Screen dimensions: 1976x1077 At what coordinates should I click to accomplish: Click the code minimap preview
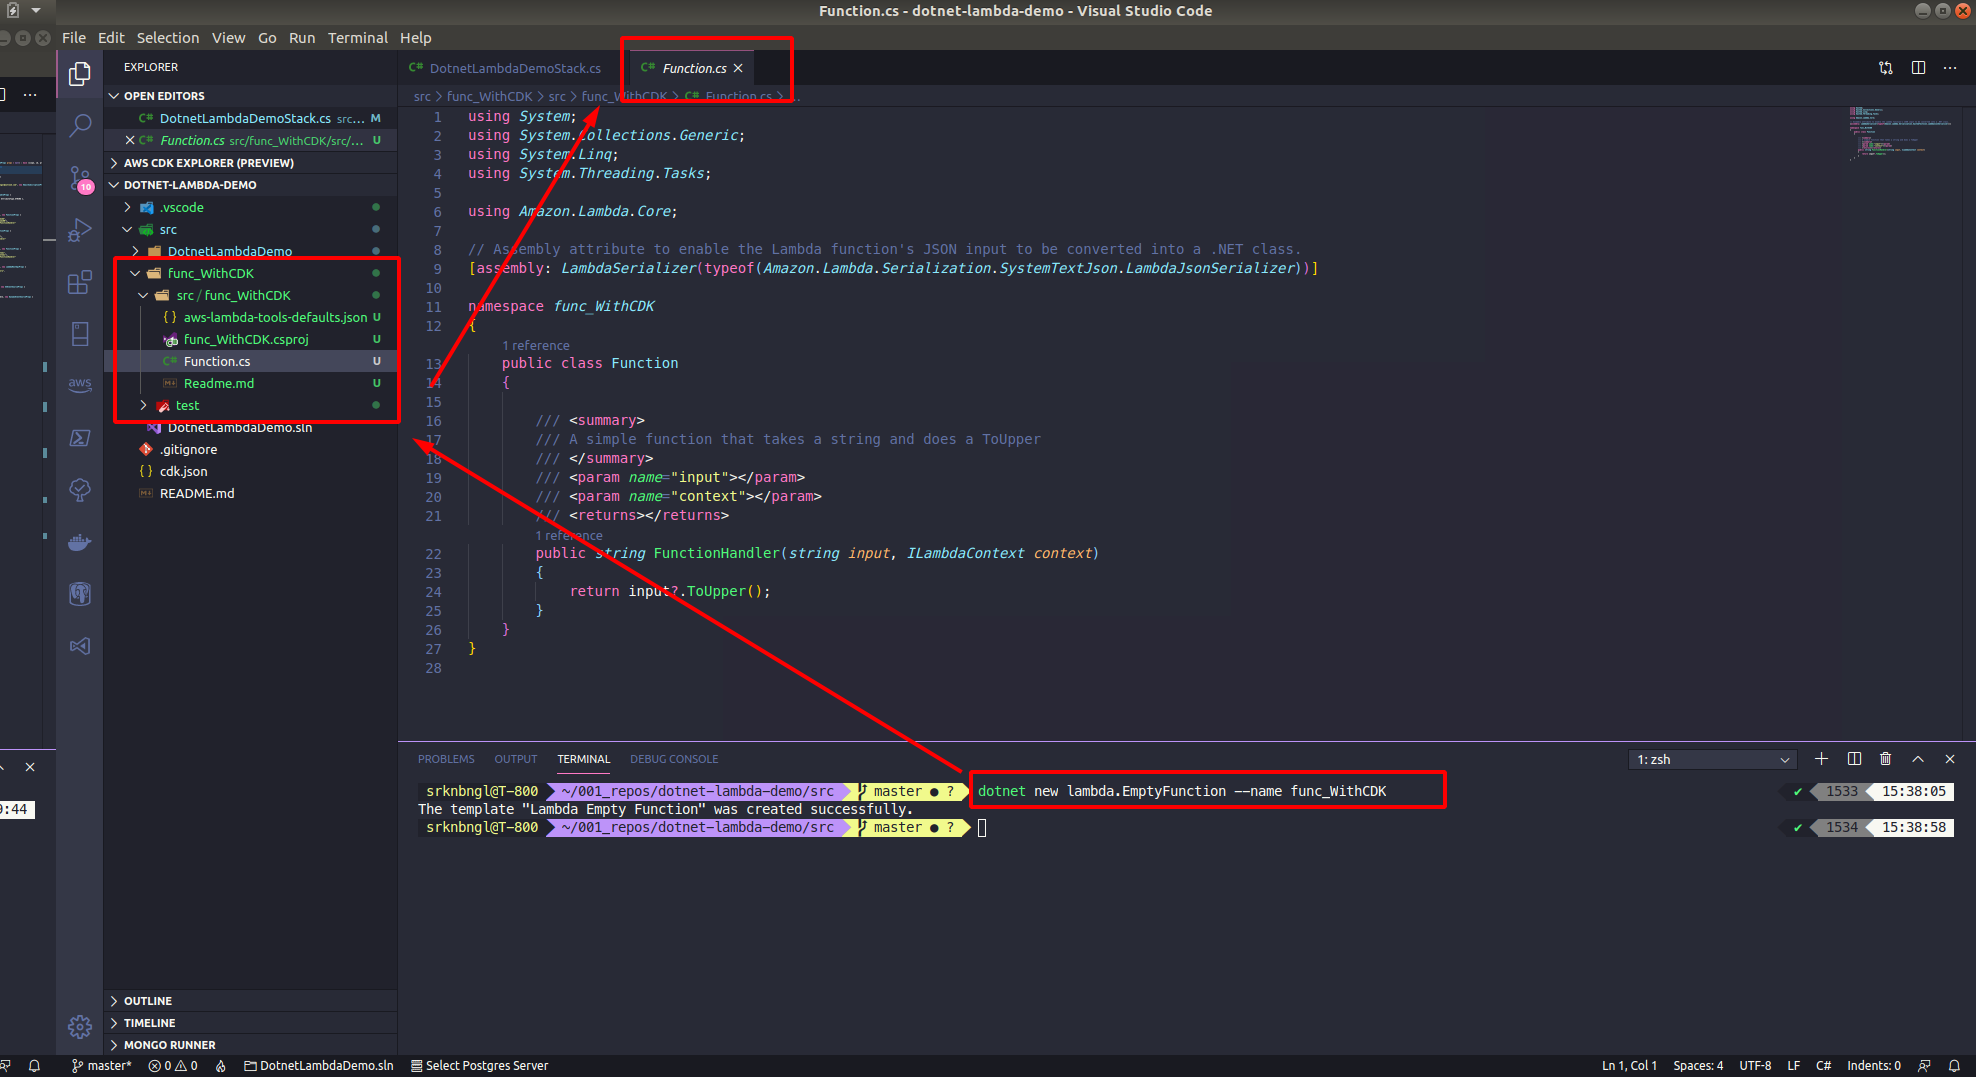click(1900, 132)
